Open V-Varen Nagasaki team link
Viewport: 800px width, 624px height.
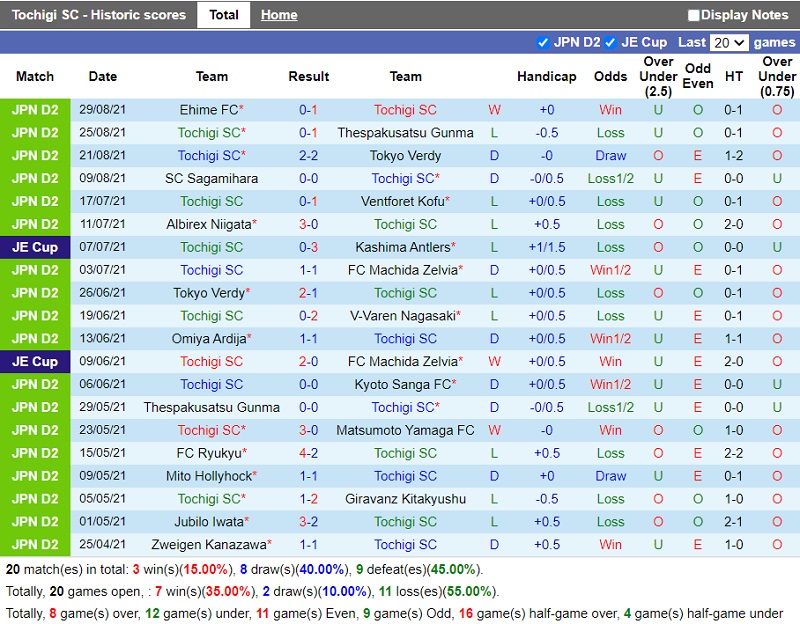402,316
